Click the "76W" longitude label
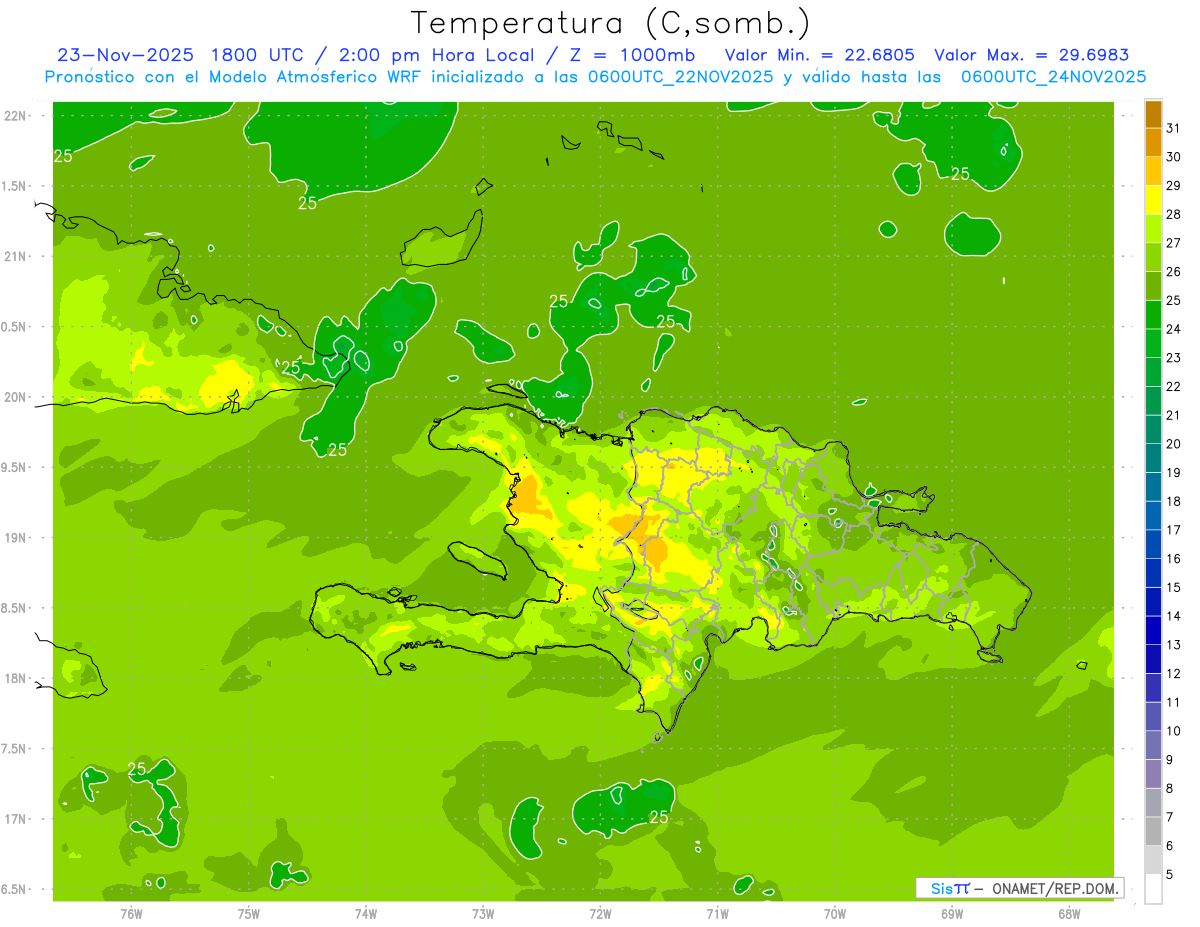The width and height of the screenshot is (1200, 927). click(131, 913)
